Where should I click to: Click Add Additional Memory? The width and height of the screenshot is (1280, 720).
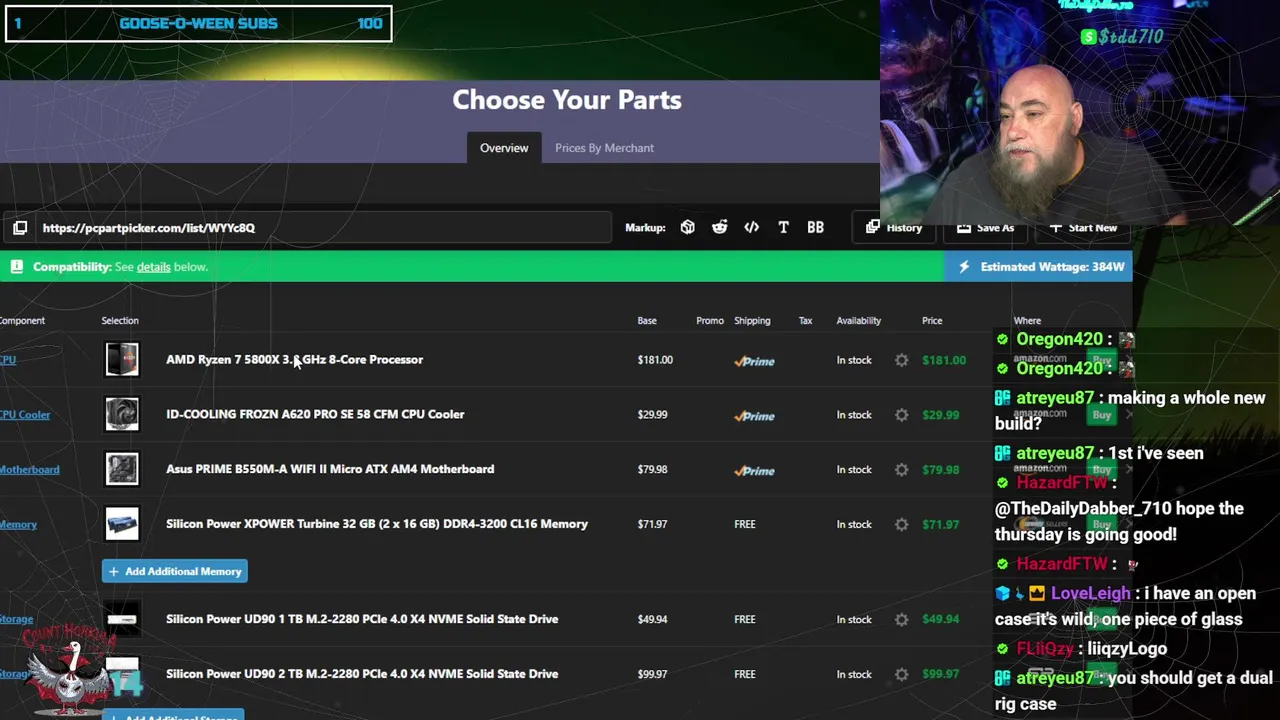[x=174, y=571]
